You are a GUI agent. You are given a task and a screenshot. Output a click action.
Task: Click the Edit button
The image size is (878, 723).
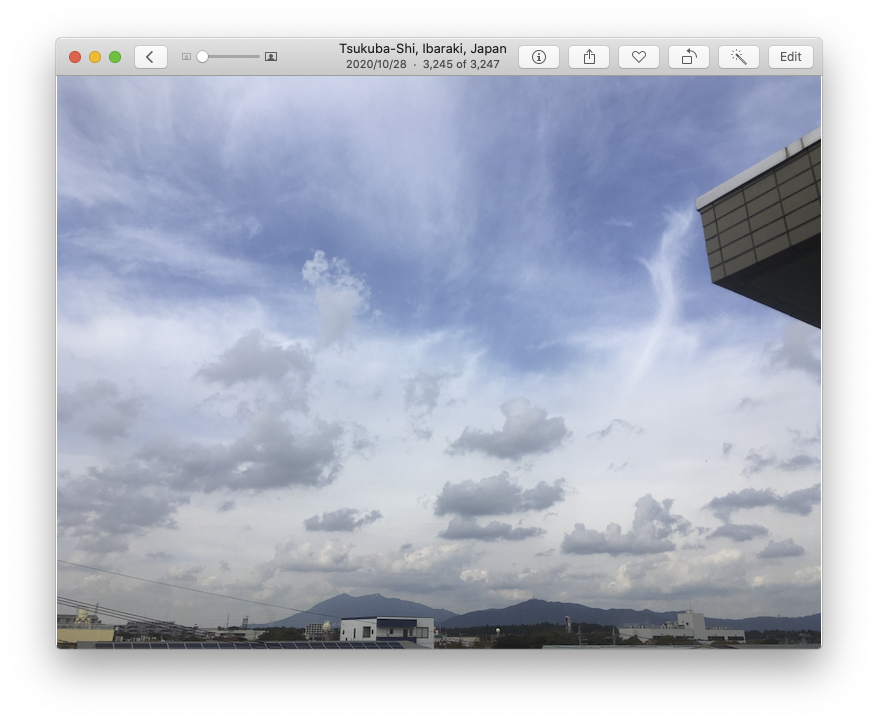tap(790, 57)
